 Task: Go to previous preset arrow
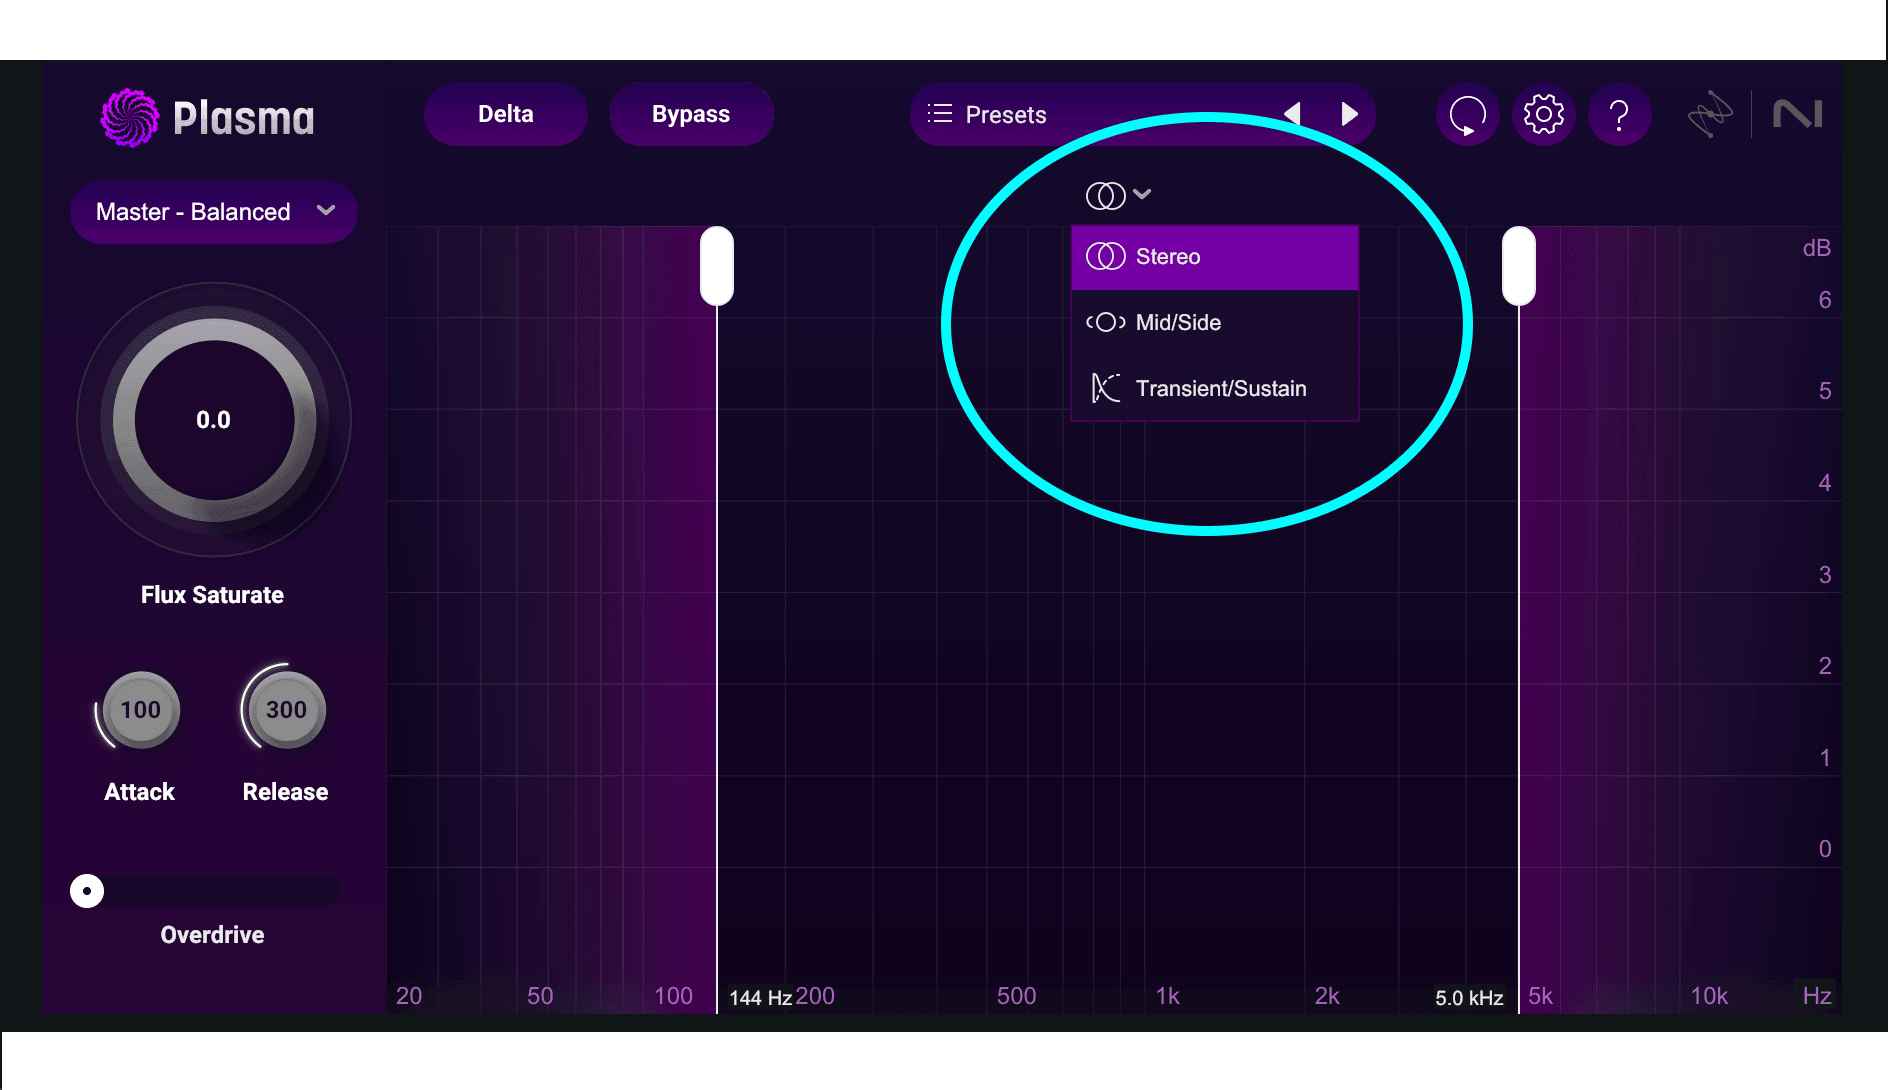[1293, 114]
